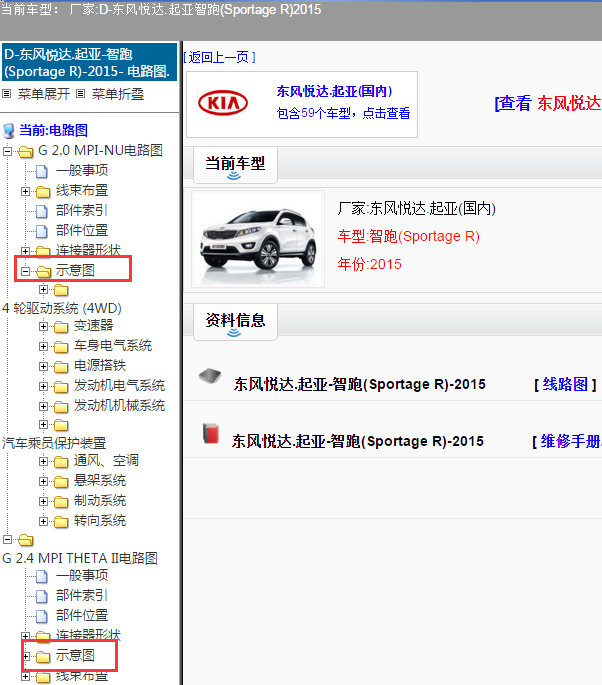Click 菜单展开 to expand the menu
602x685 pixels.
pyautogui.click(x=44, y=94)
